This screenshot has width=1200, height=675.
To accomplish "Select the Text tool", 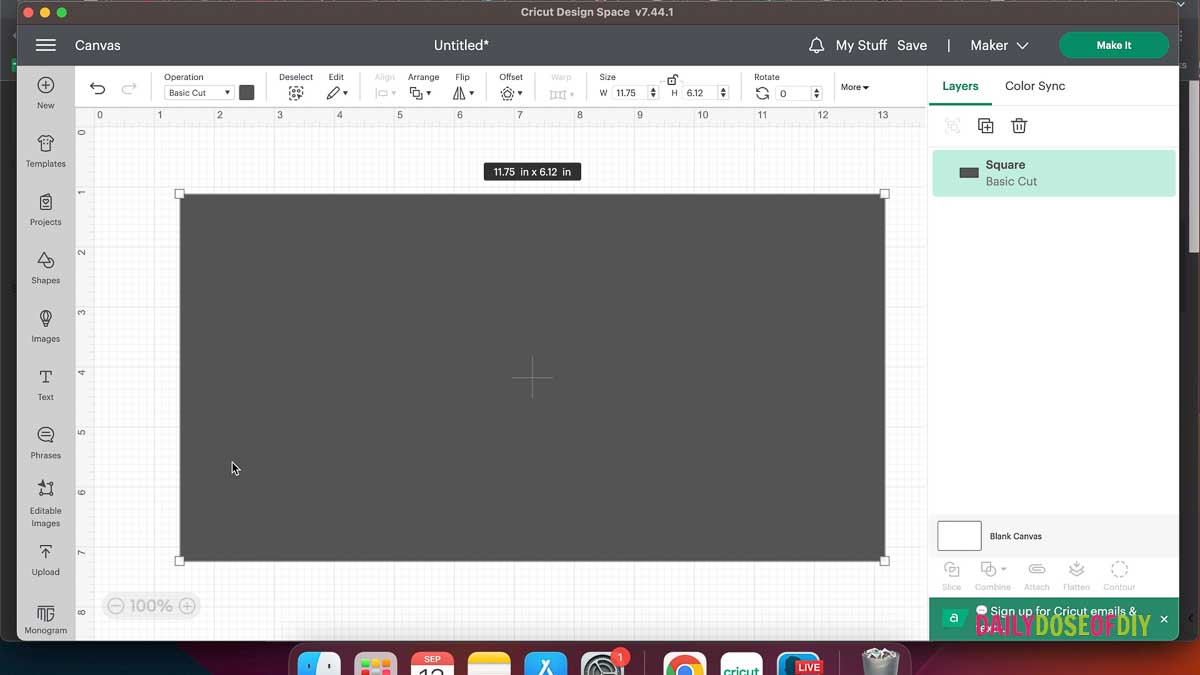I will click(x=46, y=384).
